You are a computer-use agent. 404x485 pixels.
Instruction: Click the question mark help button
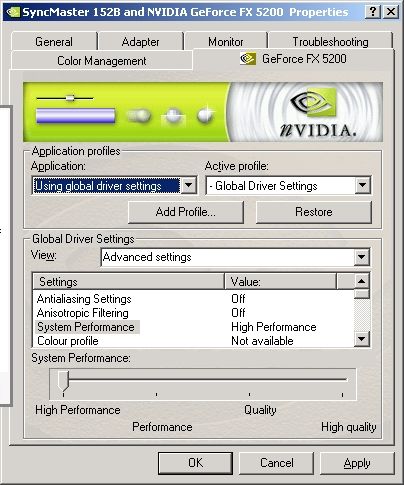click(373, 12)
